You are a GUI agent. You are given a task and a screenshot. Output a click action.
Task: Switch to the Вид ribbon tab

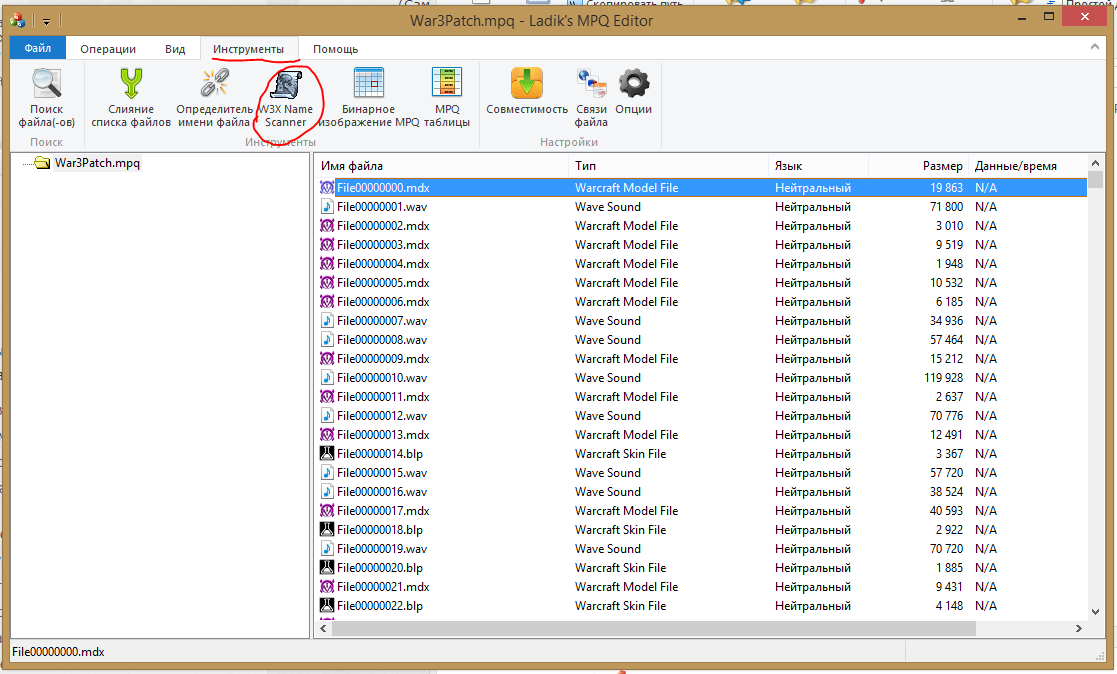tap(175, 48)
